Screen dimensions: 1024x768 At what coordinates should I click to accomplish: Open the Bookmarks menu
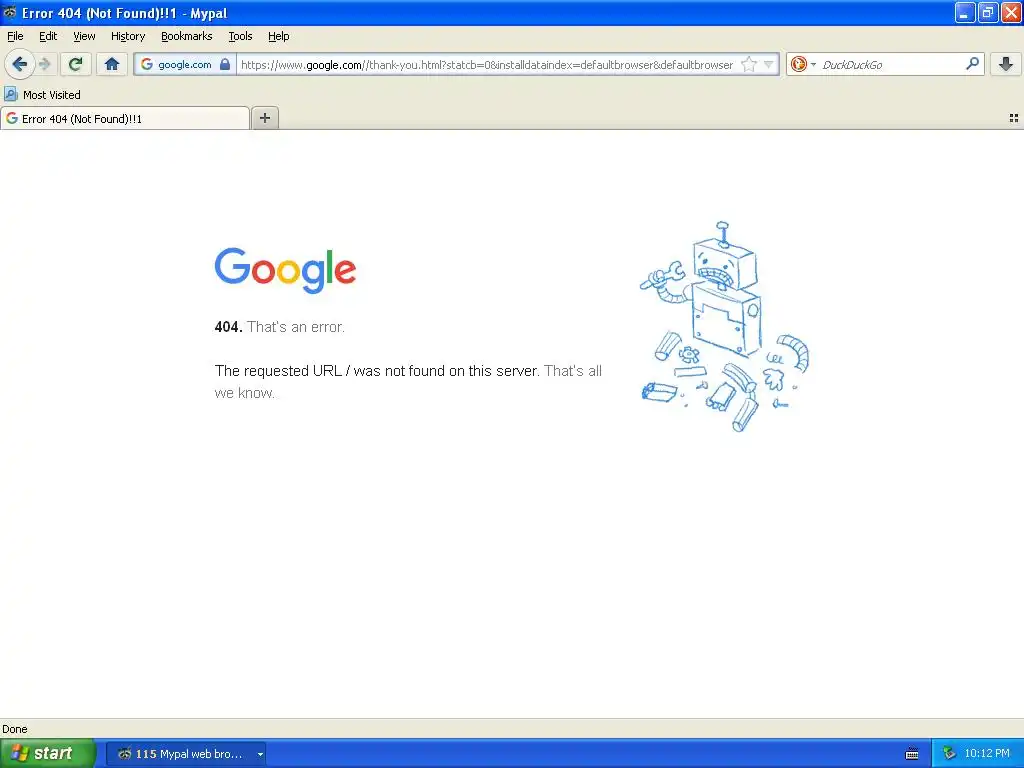point(186,36)
